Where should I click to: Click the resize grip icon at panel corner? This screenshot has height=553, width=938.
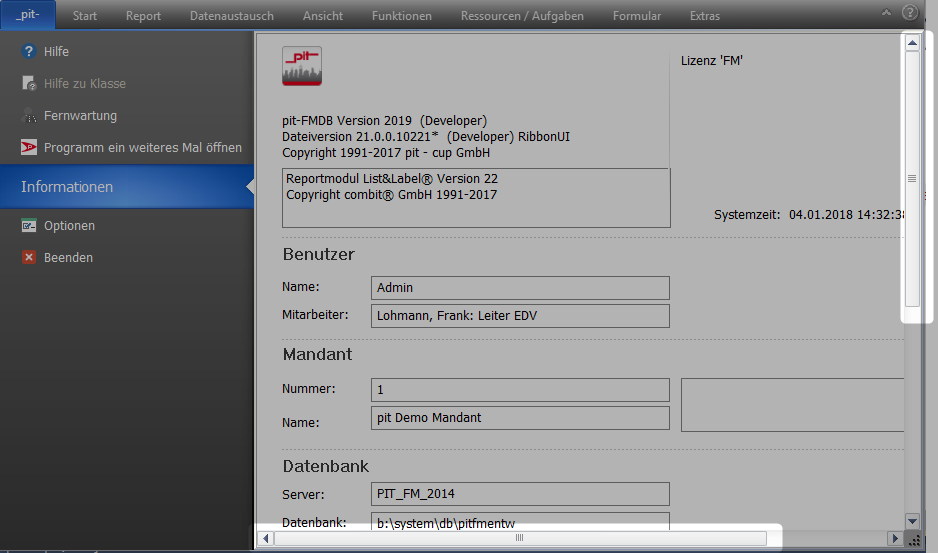pyautogui.click(x=913, y=540)
